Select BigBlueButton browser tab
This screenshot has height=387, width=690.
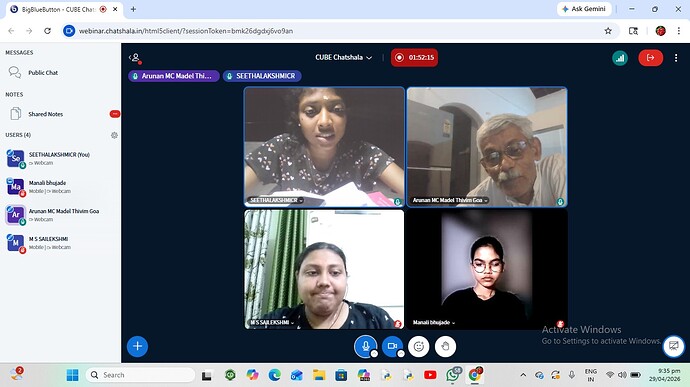tap(65, 9)
